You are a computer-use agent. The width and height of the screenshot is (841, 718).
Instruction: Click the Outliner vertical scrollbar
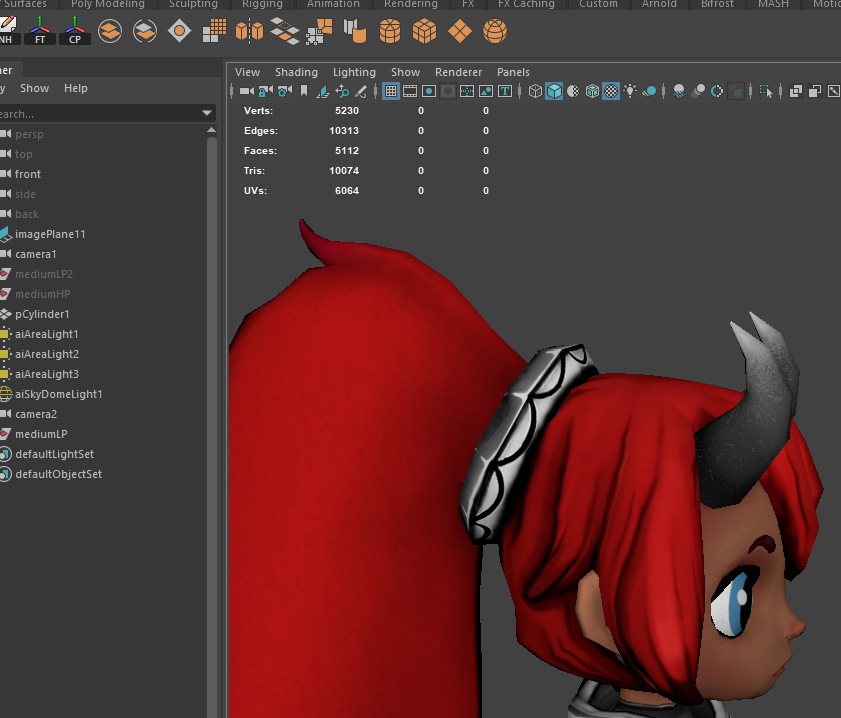pos(212,400)
